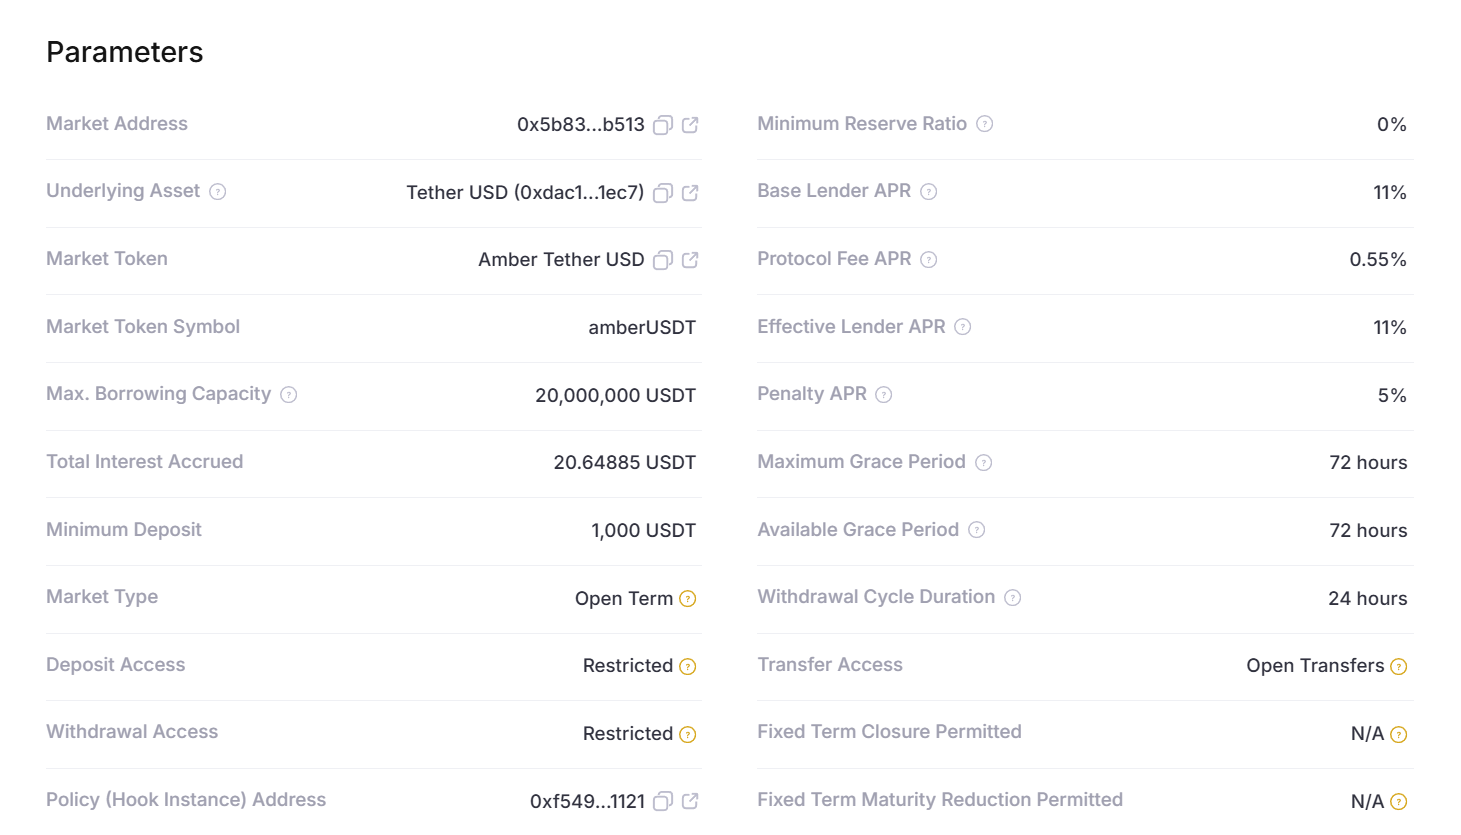This screenshot has width=1461, height=835.
Task: Show Underlying Asset help tooltip
Action: (x=218, y=192)
